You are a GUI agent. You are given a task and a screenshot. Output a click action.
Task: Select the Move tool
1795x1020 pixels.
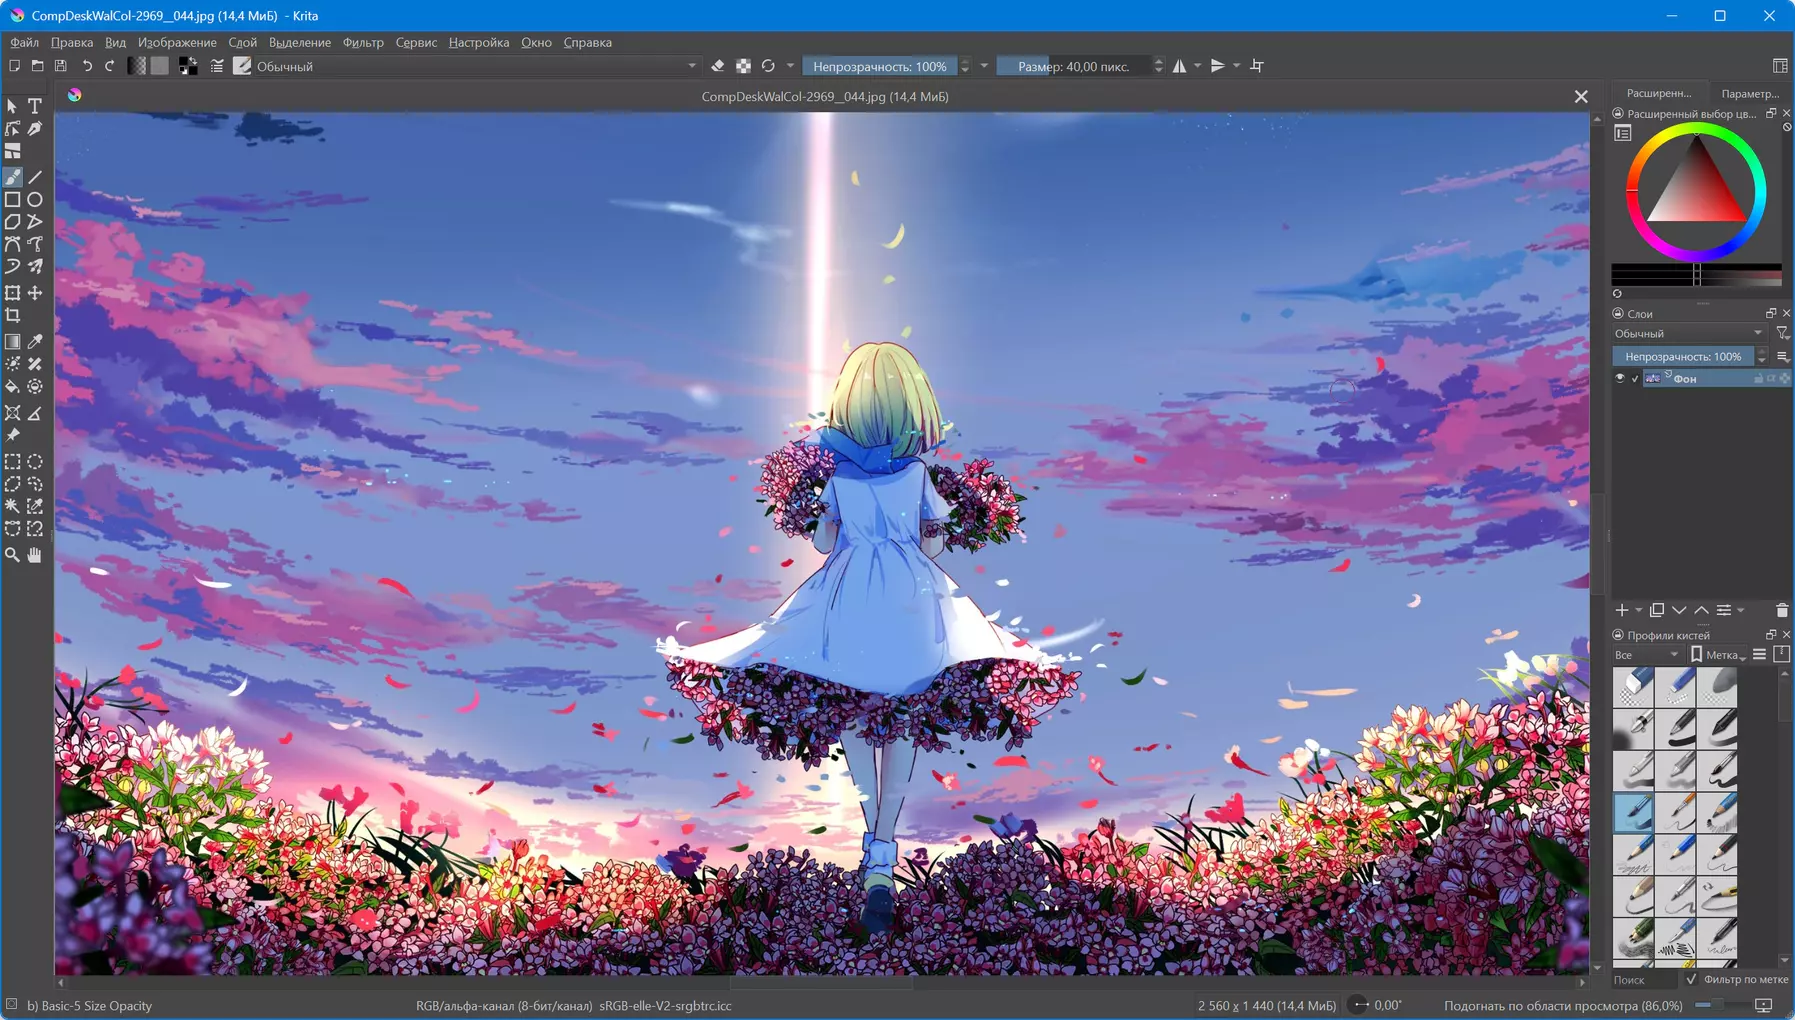(35, 293)
